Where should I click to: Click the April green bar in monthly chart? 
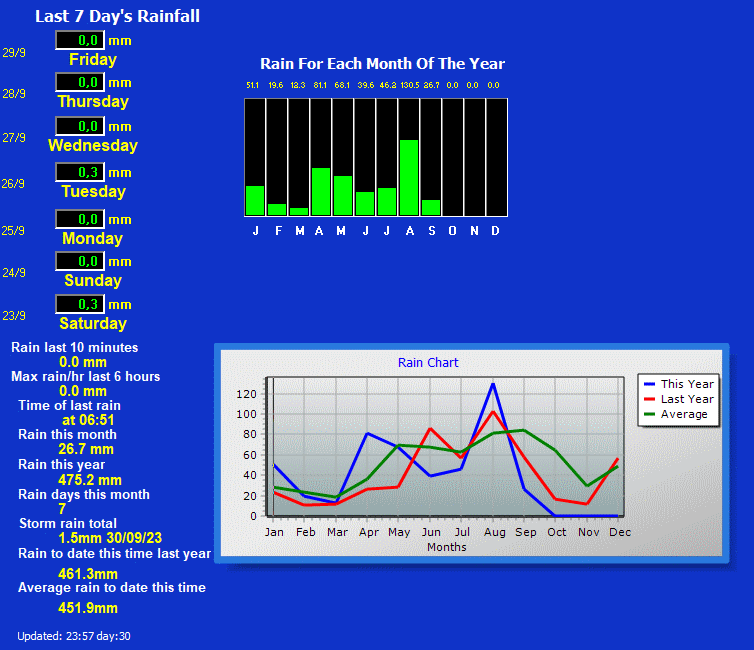tap(321, 191)
